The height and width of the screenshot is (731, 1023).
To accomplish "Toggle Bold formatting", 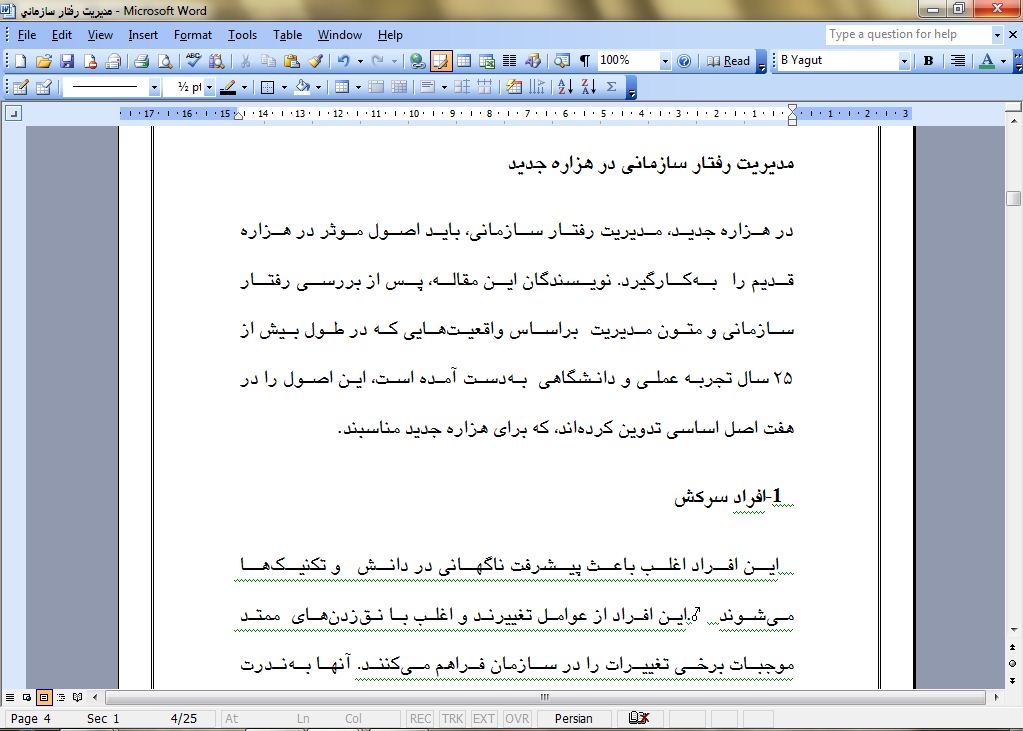I will 928,61.
